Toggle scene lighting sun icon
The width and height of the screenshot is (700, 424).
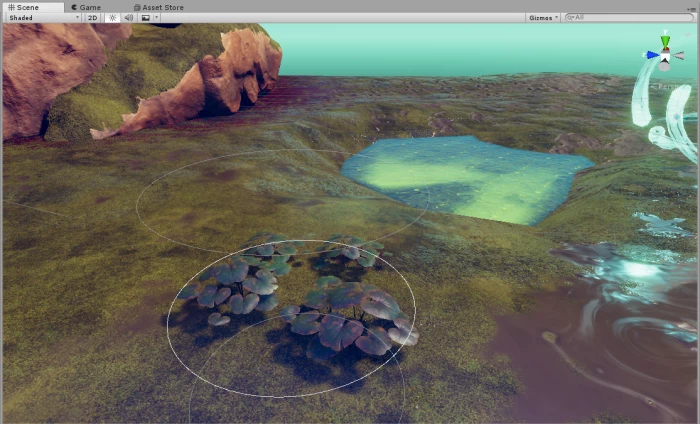click(113, 18)
